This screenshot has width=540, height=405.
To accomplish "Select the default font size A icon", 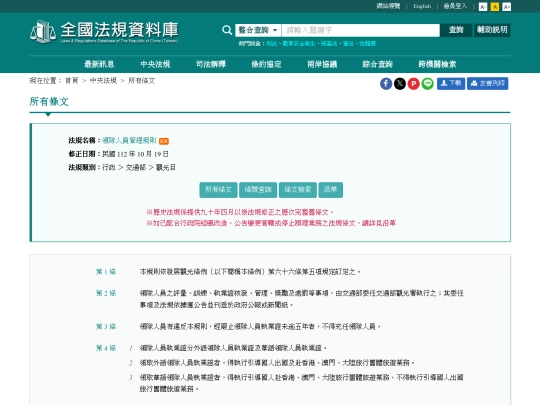I will click(495, 7).
